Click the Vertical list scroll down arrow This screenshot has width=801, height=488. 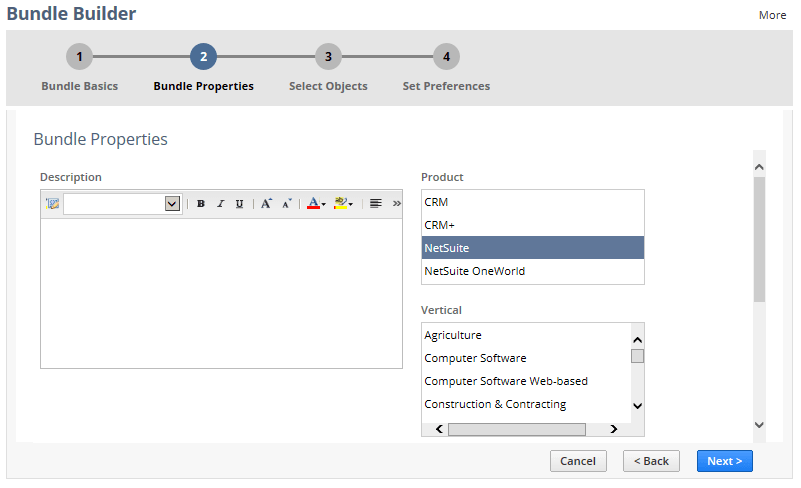pos(638,406)
